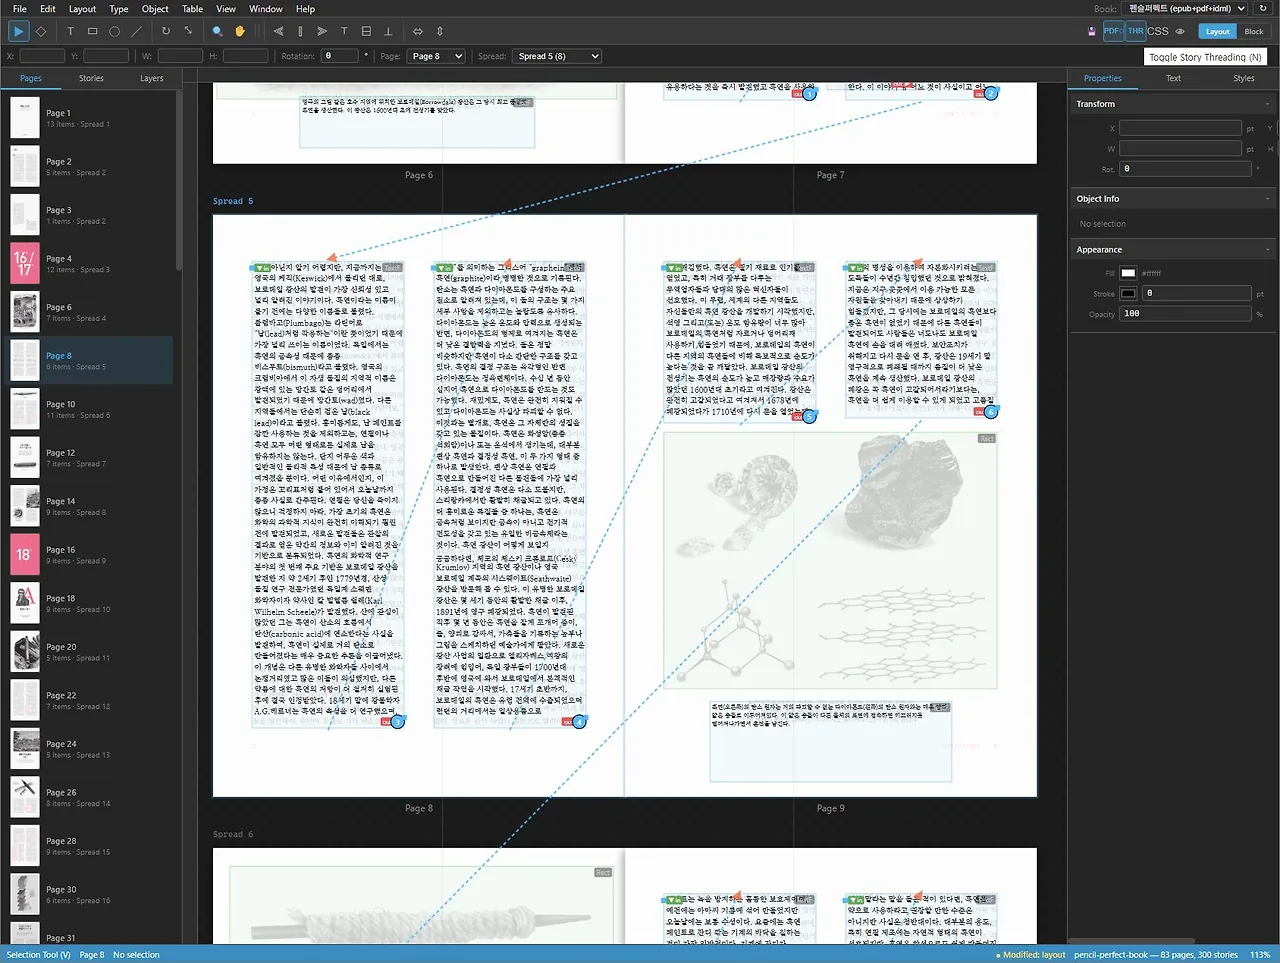Pick the Line tool
This screenshot has height=963, width=1280.
click(136, 31)
